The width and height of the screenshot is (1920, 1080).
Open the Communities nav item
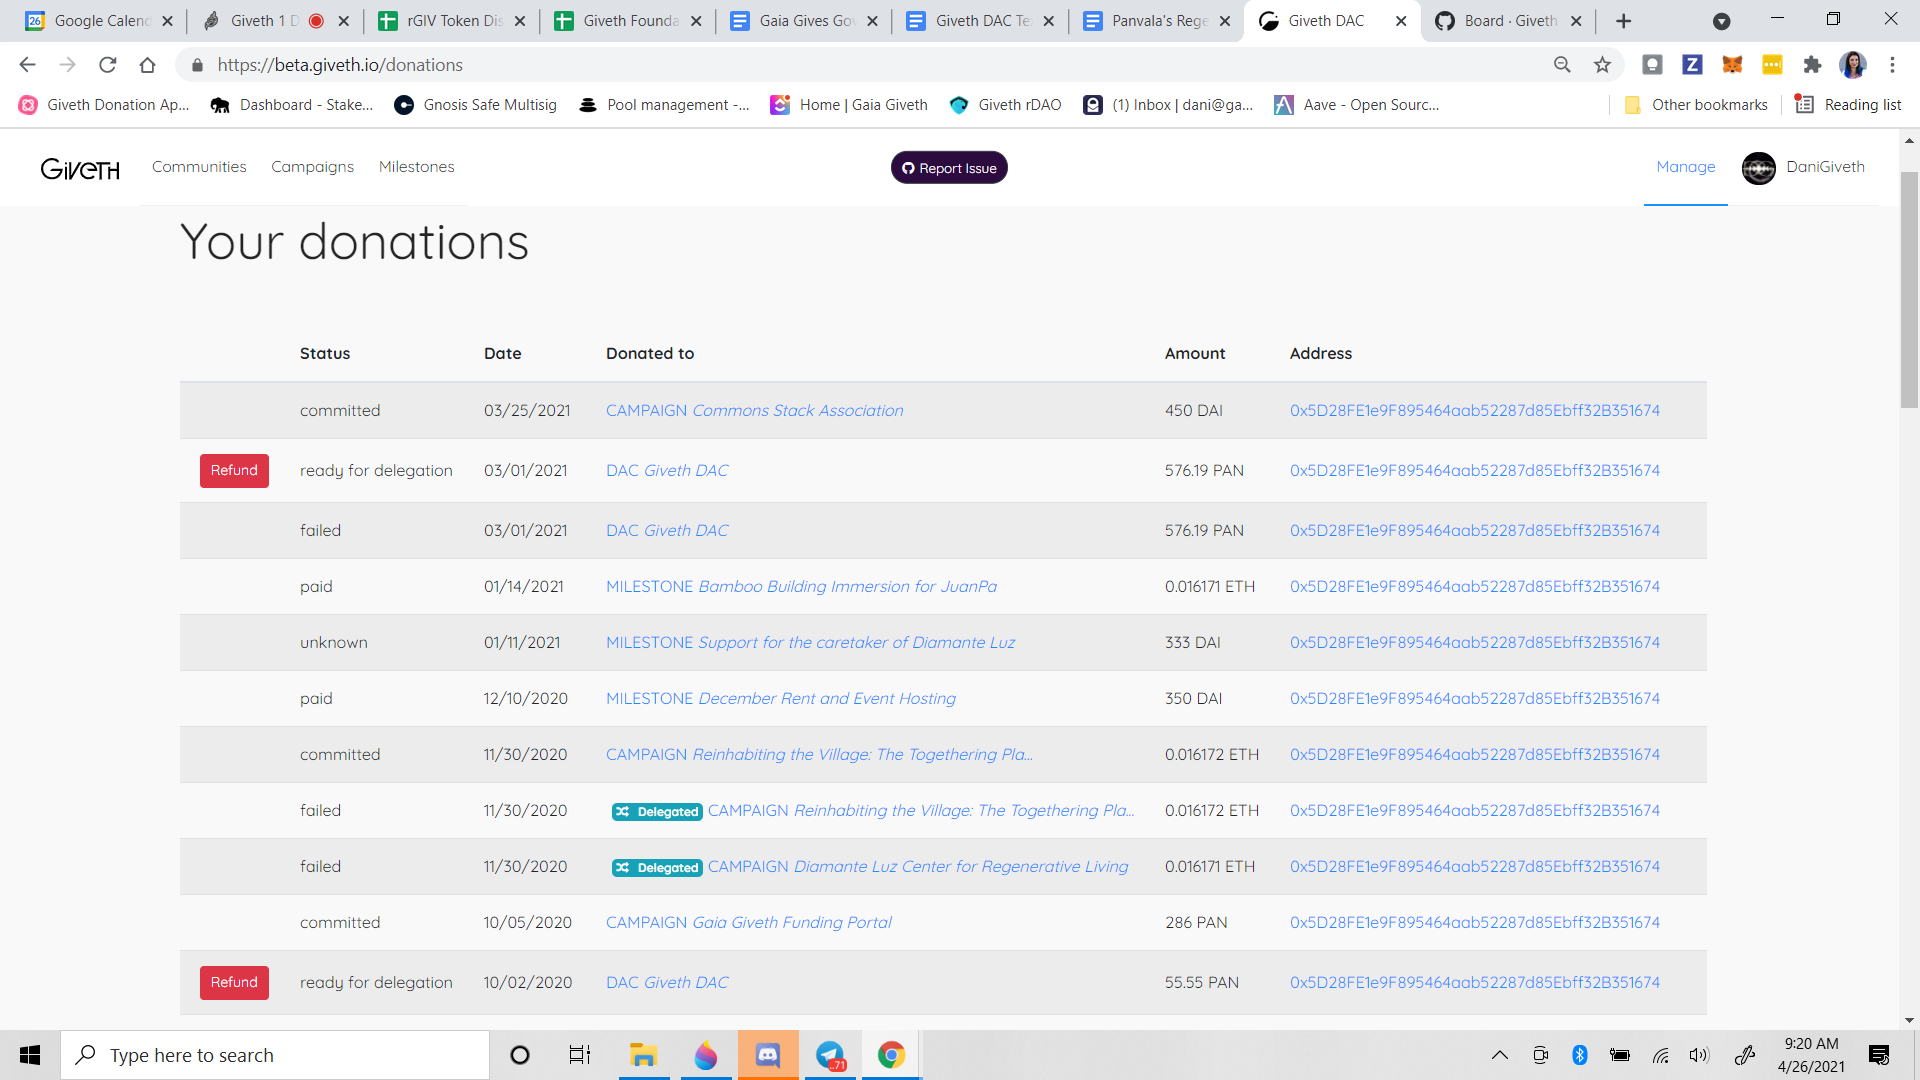click(199, 167)
